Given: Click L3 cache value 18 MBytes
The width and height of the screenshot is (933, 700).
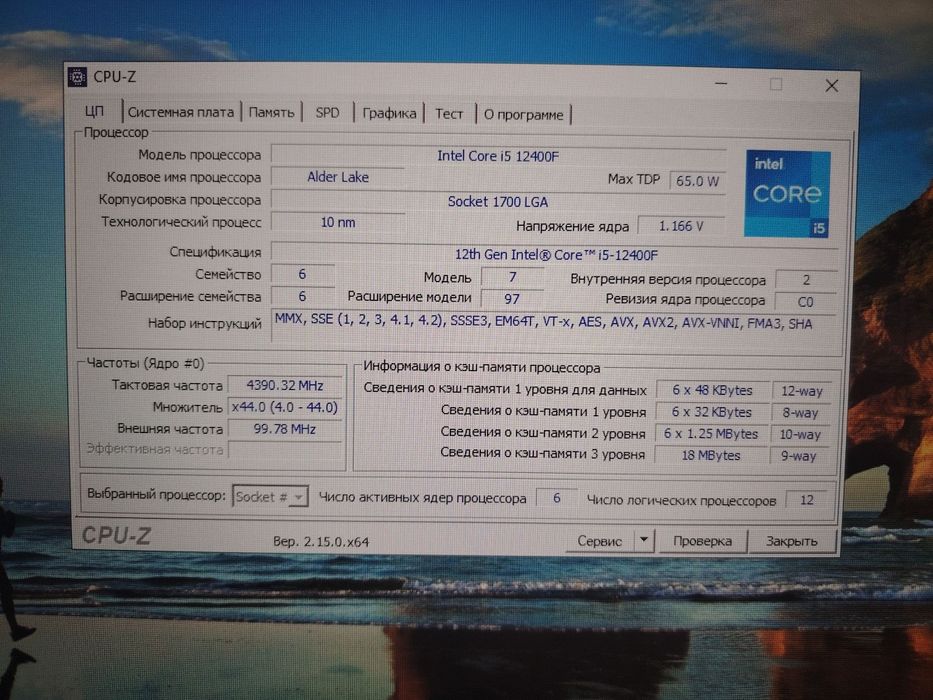Looking at the screenshot, I should coord(710,455).
